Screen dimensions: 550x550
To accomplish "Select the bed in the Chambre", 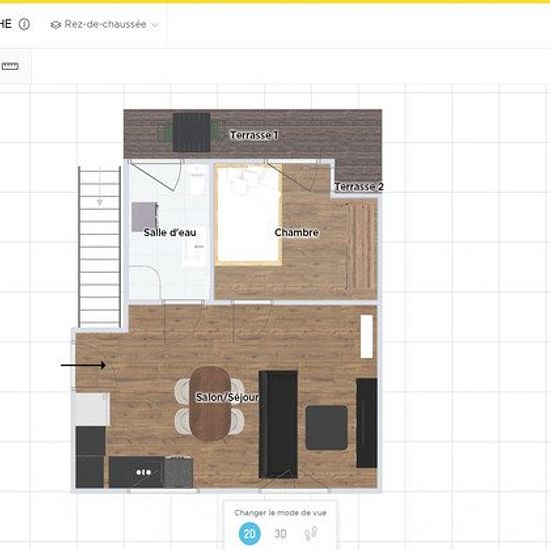I will pyautogui.click(x=248, y=214).
